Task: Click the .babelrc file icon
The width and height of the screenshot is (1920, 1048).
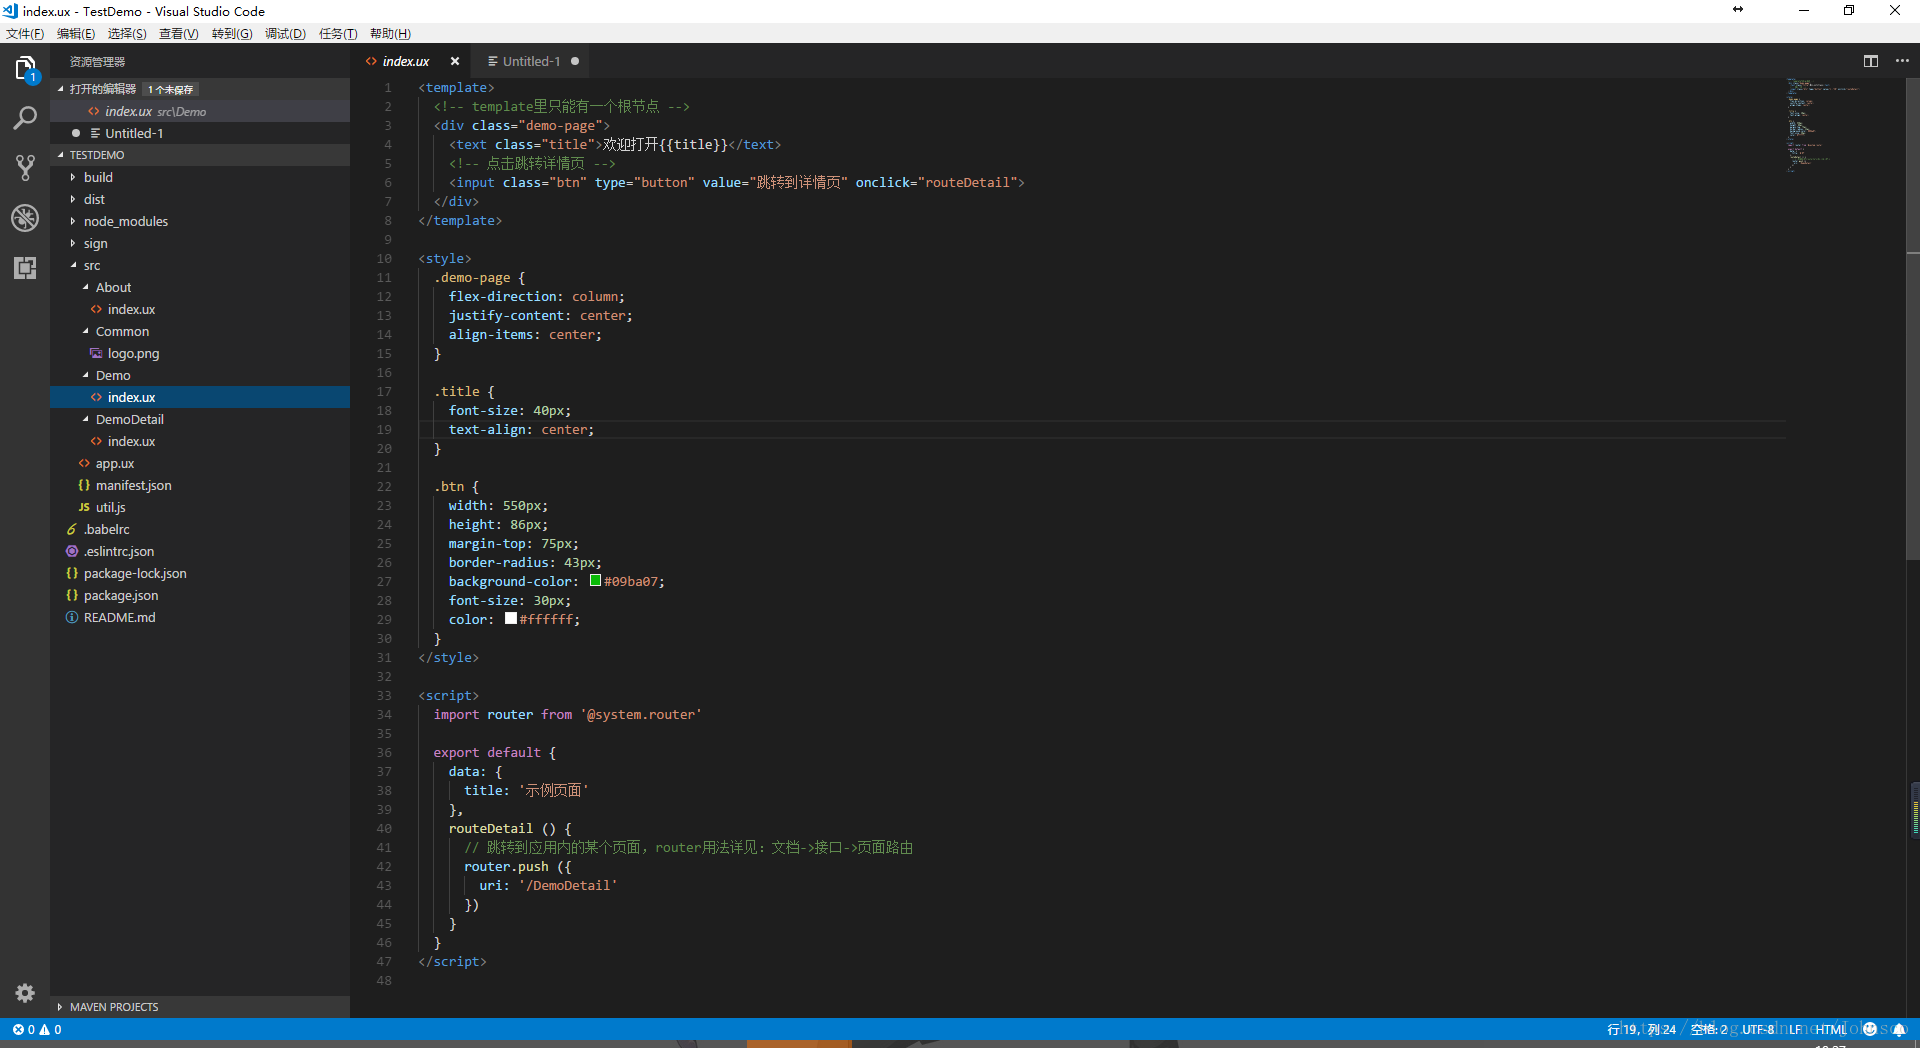Action: point(72,529)
